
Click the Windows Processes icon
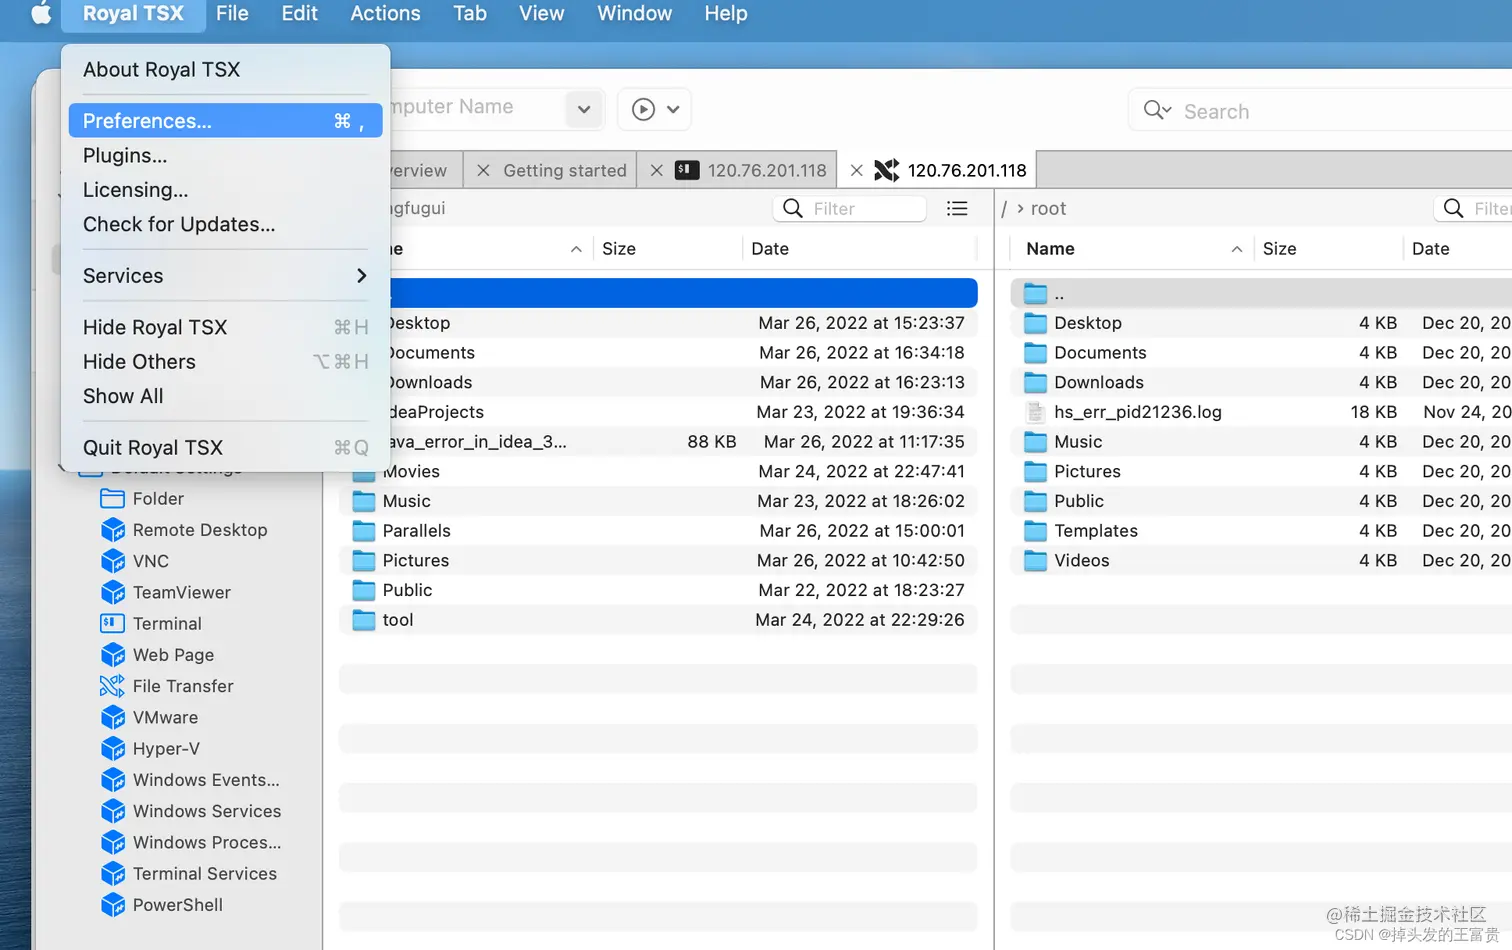(x=113, y=842)
